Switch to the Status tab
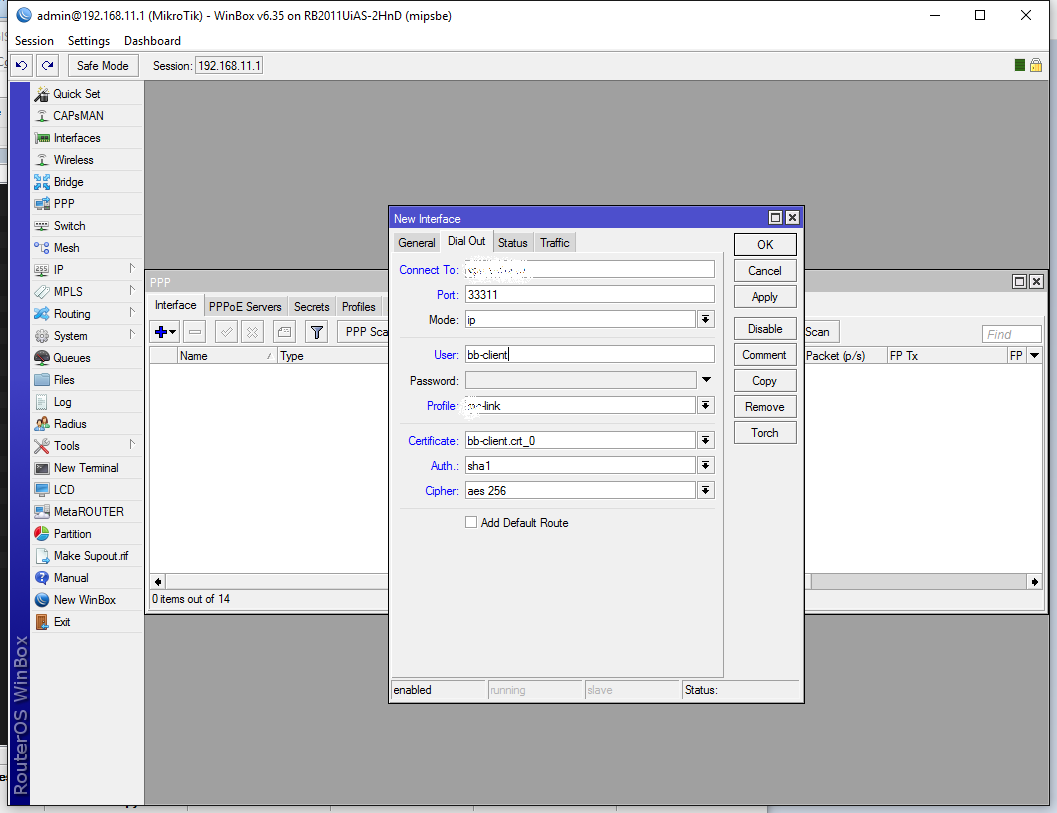This screenshot has height=813, width=1057. pyautogui.click(x=512, y=243)
